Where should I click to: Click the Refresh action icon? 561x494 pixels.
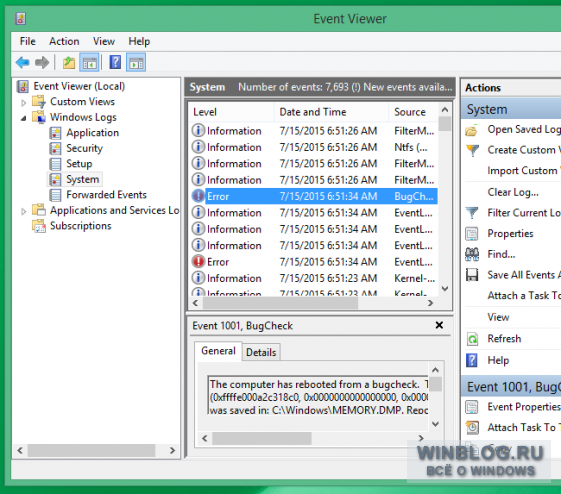[x=472, y=339]
